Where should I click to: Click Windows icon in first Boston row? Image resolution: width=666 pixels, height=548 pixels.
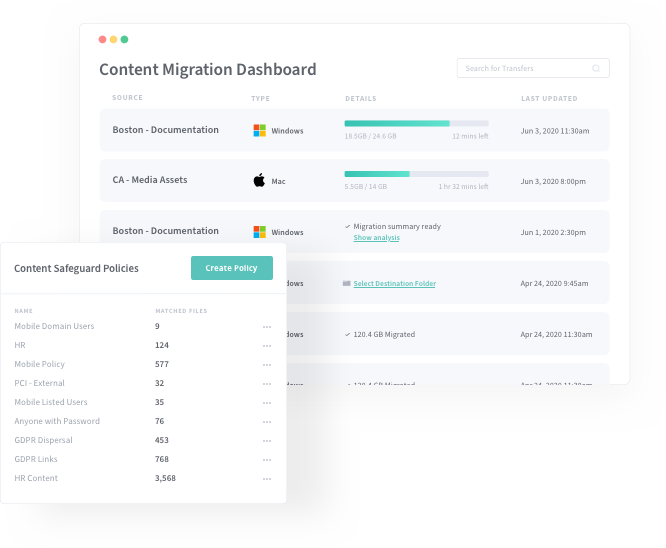click(x=259, y=130)
